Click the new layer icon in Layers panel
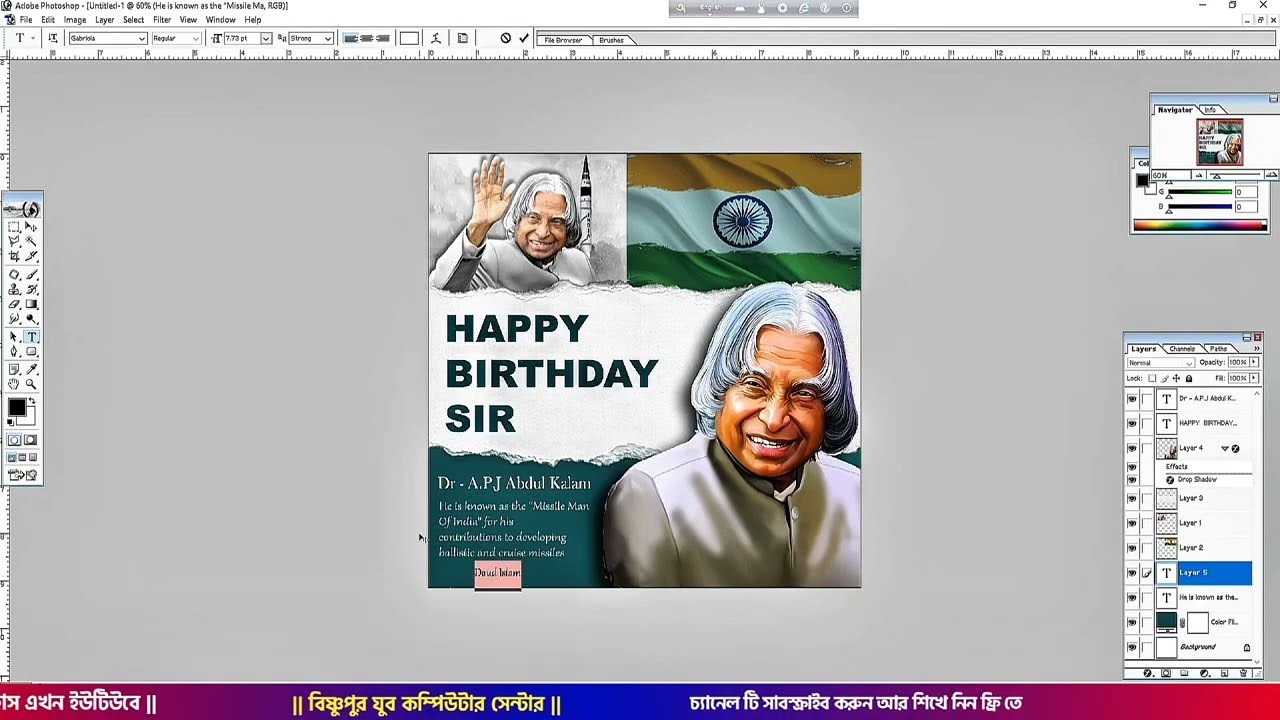 (1224, 673)
